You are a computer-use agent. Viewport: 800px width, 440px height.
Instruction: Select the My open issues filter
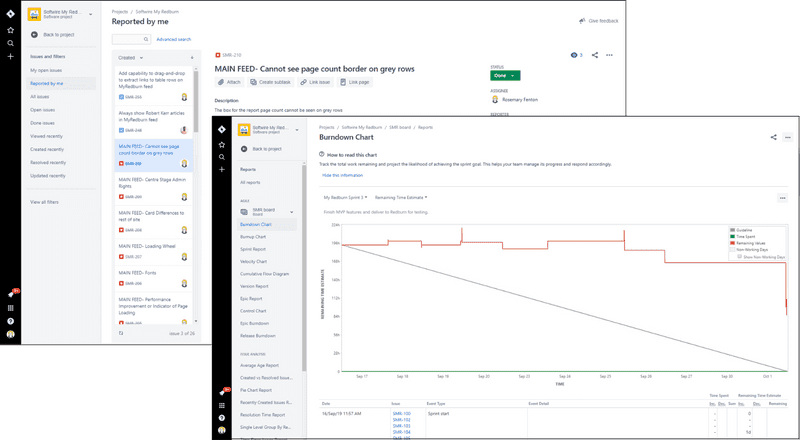[x=46, y=71]
